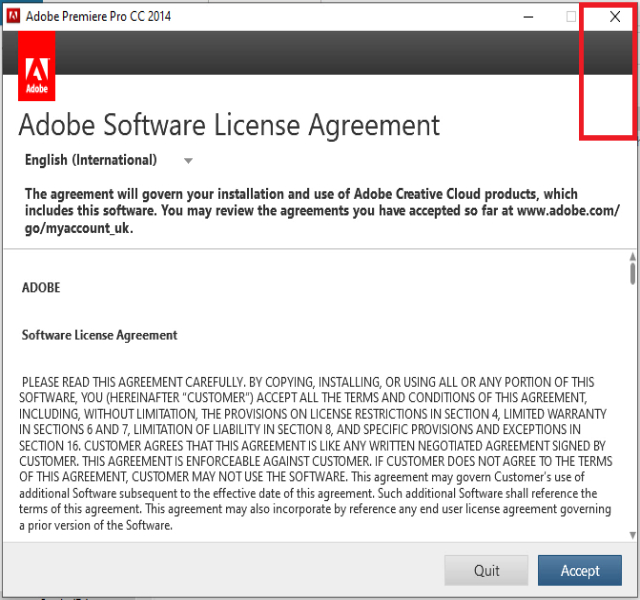Click the 'Adobe Premiere Pro CC 2014' window title
The image size is (640, 600).
point(98,16)
